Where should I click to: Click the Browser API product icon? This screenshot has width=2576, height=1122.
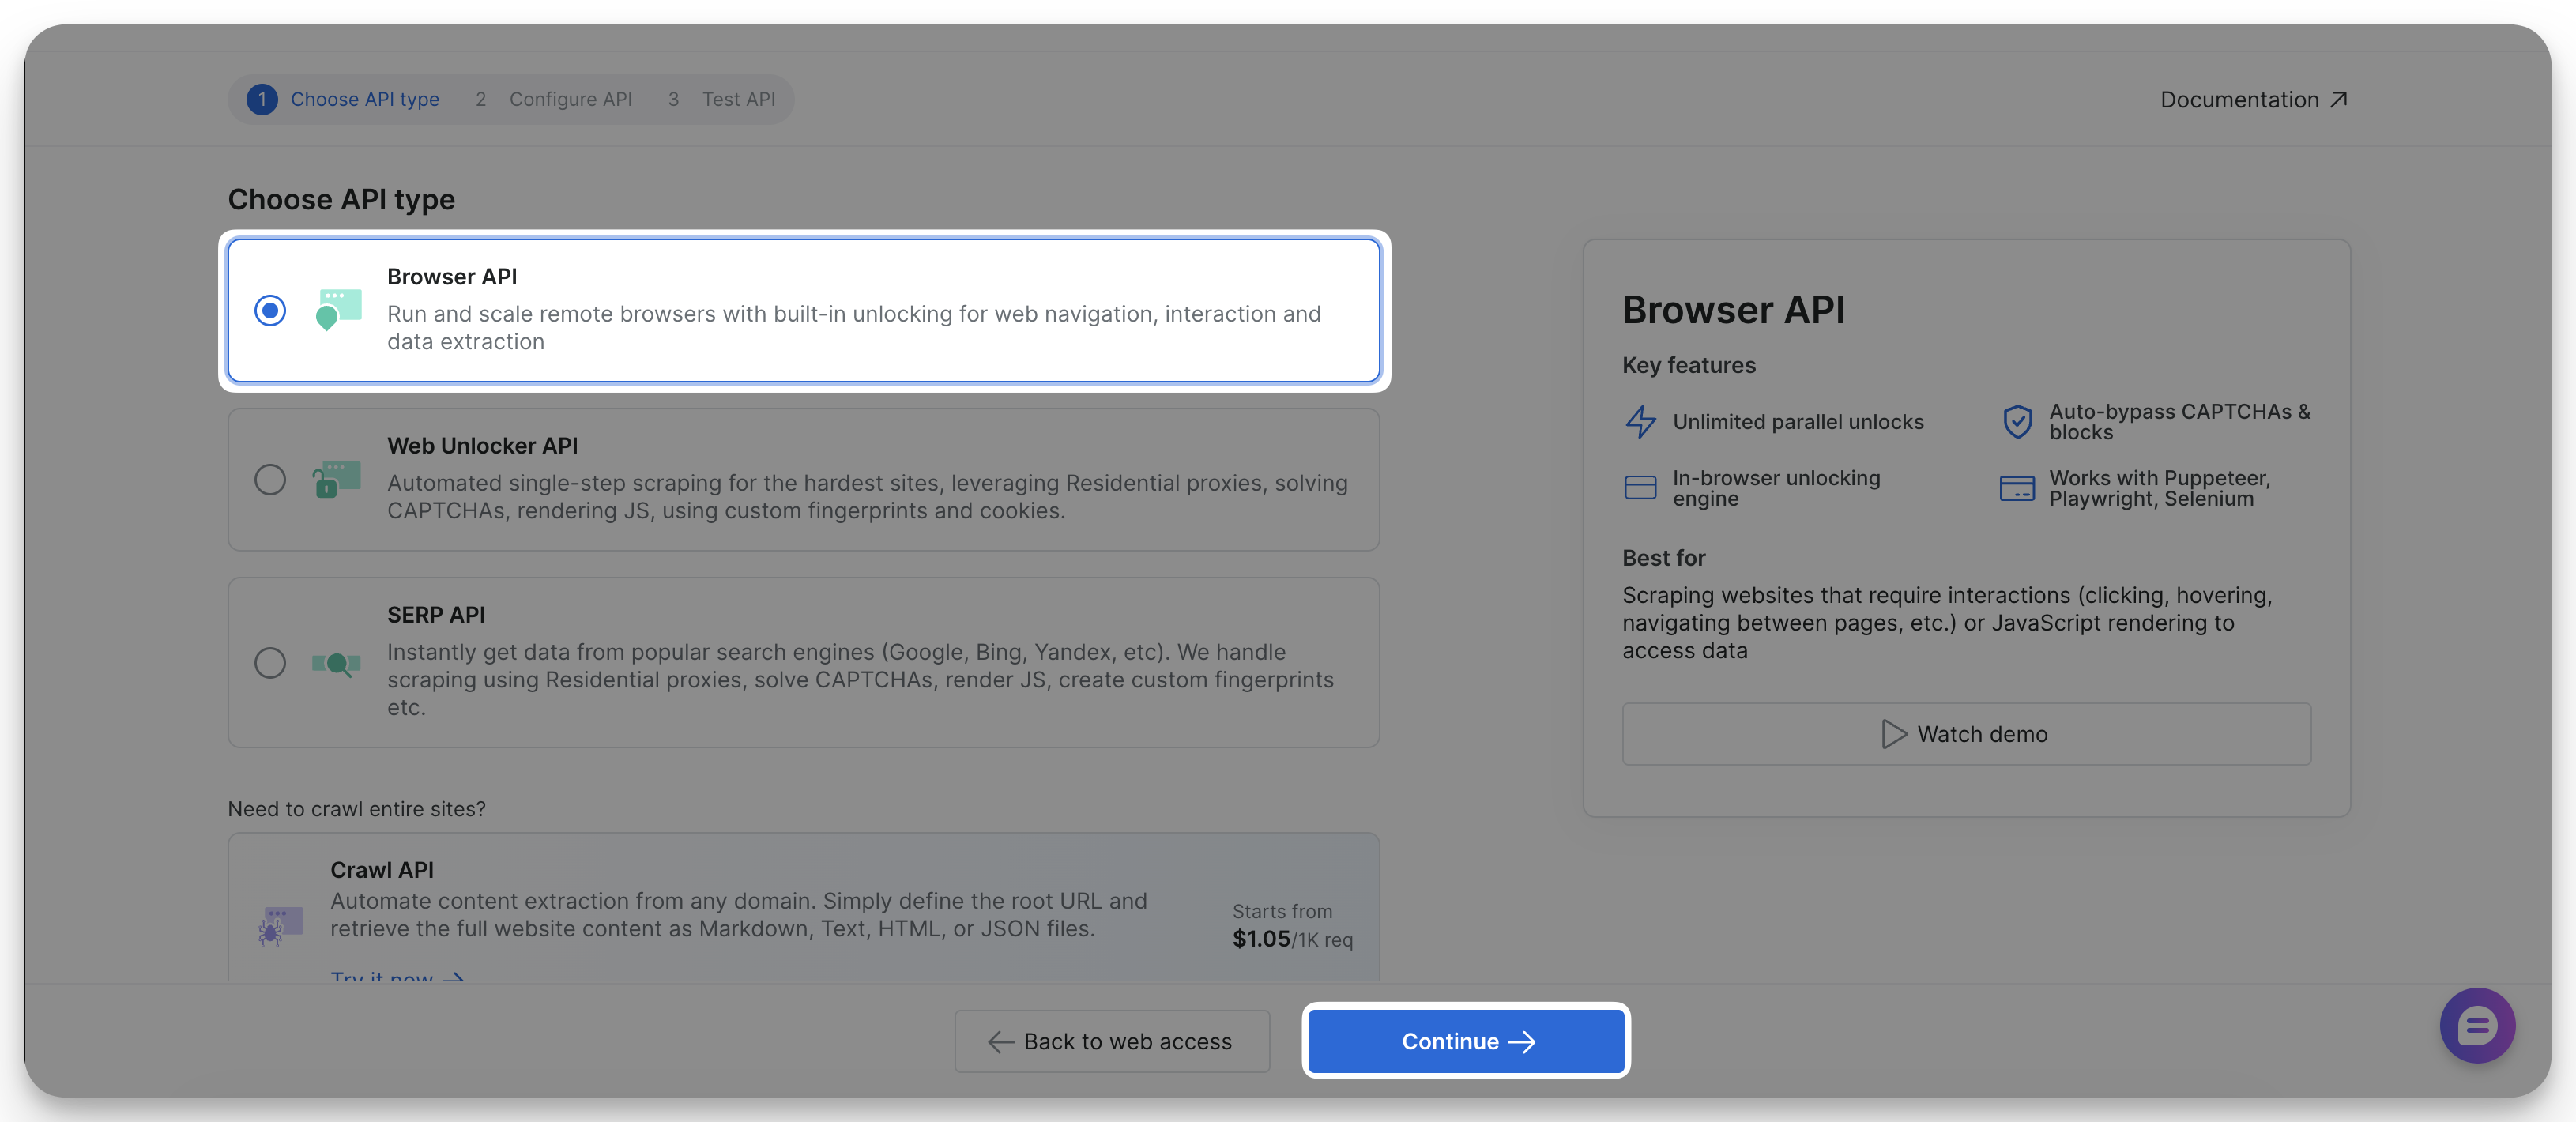338,310
